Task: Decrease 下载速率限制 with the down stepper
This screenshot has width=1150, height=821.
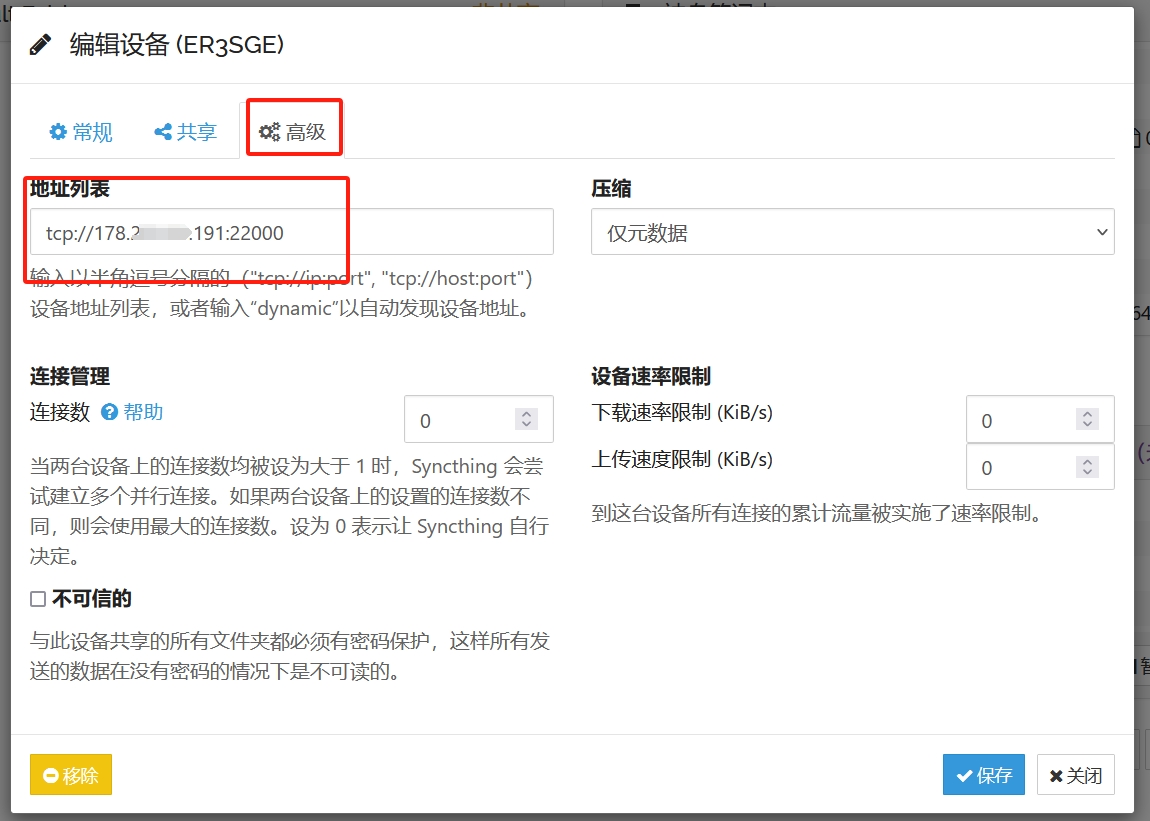Action: [x=1088, y=426]
